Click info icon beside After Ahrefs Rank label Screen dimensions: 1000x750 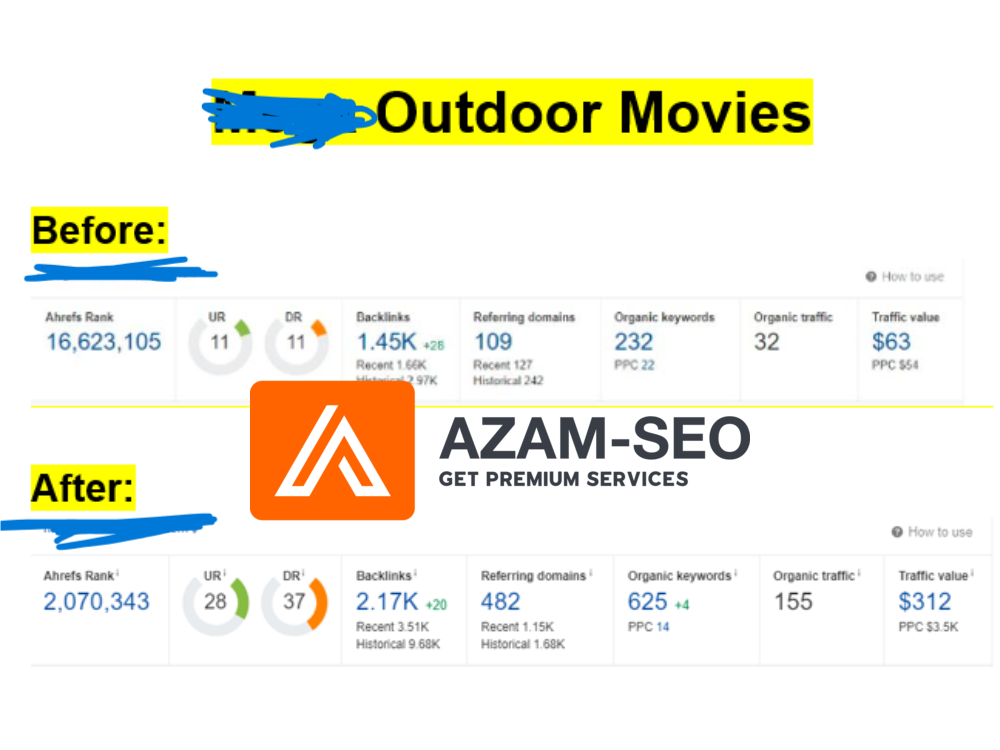click(x=118, y=574)
